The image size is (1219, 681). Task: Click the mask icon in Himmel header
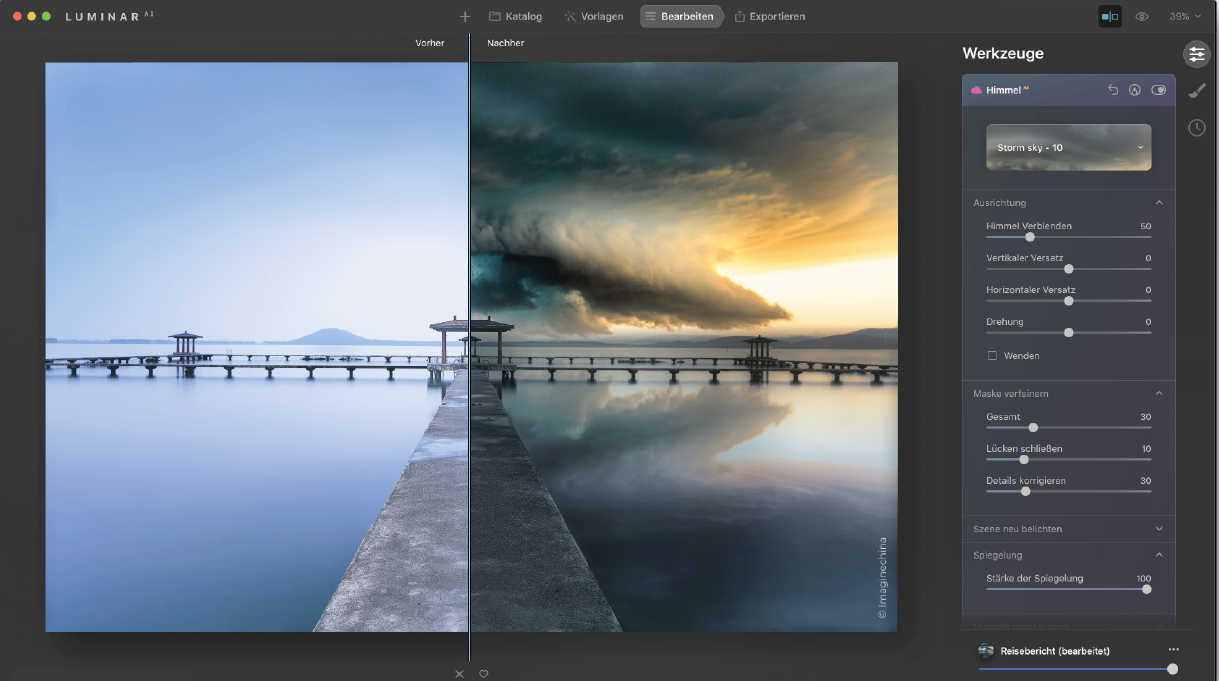[x=1135, y=90]
